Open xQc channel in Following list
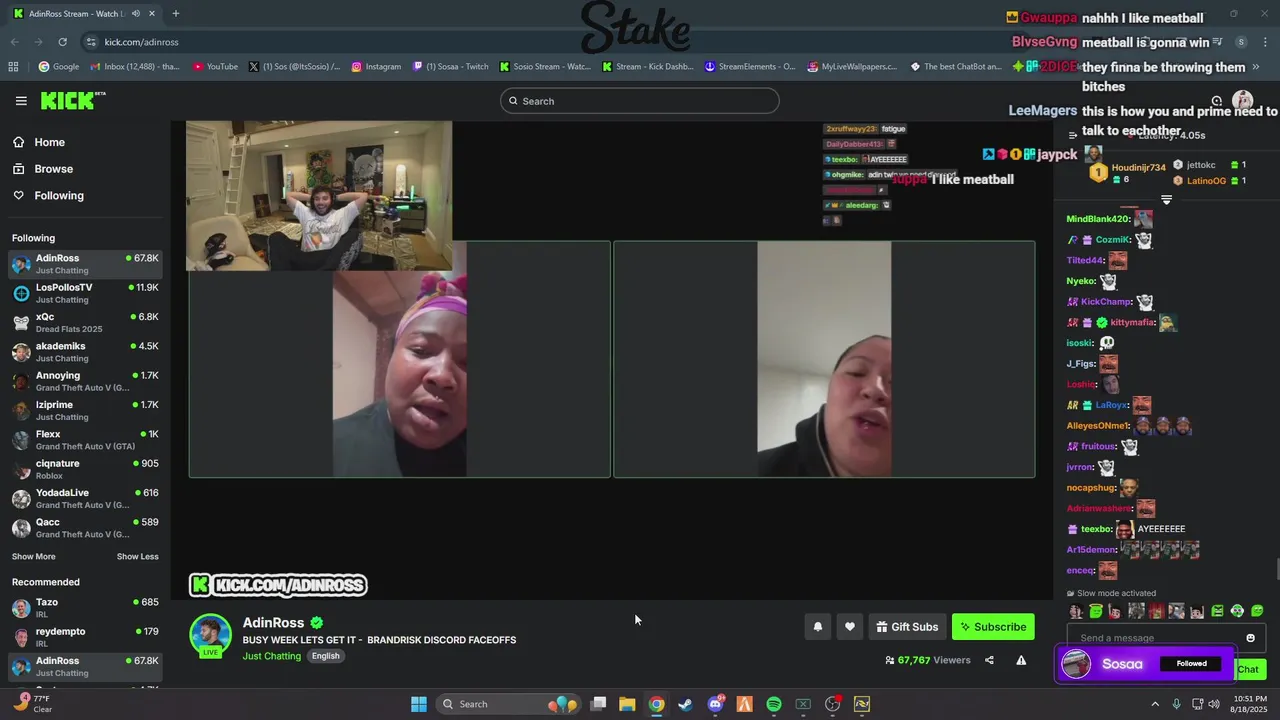This screenshot has width=1280, height=720. pyautogui.click(x=85, y=322)
